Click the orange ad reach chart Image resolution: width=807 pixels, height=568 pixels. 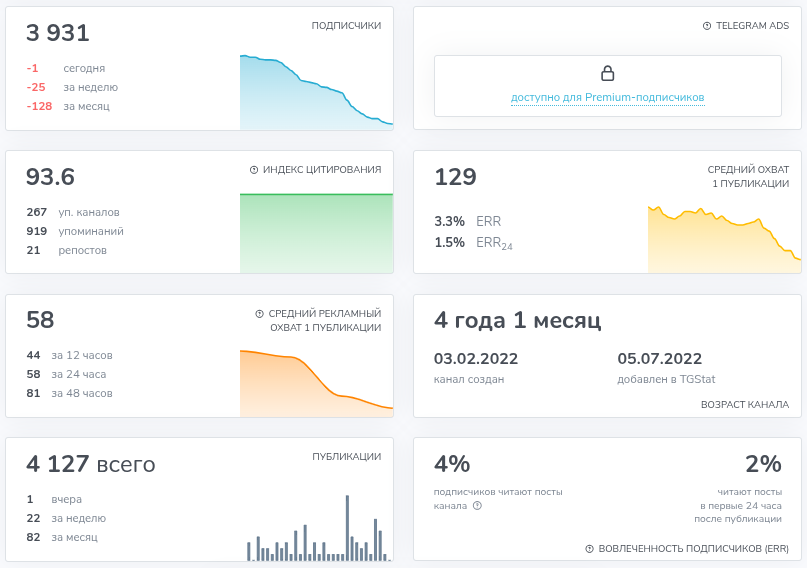[317, 383]
